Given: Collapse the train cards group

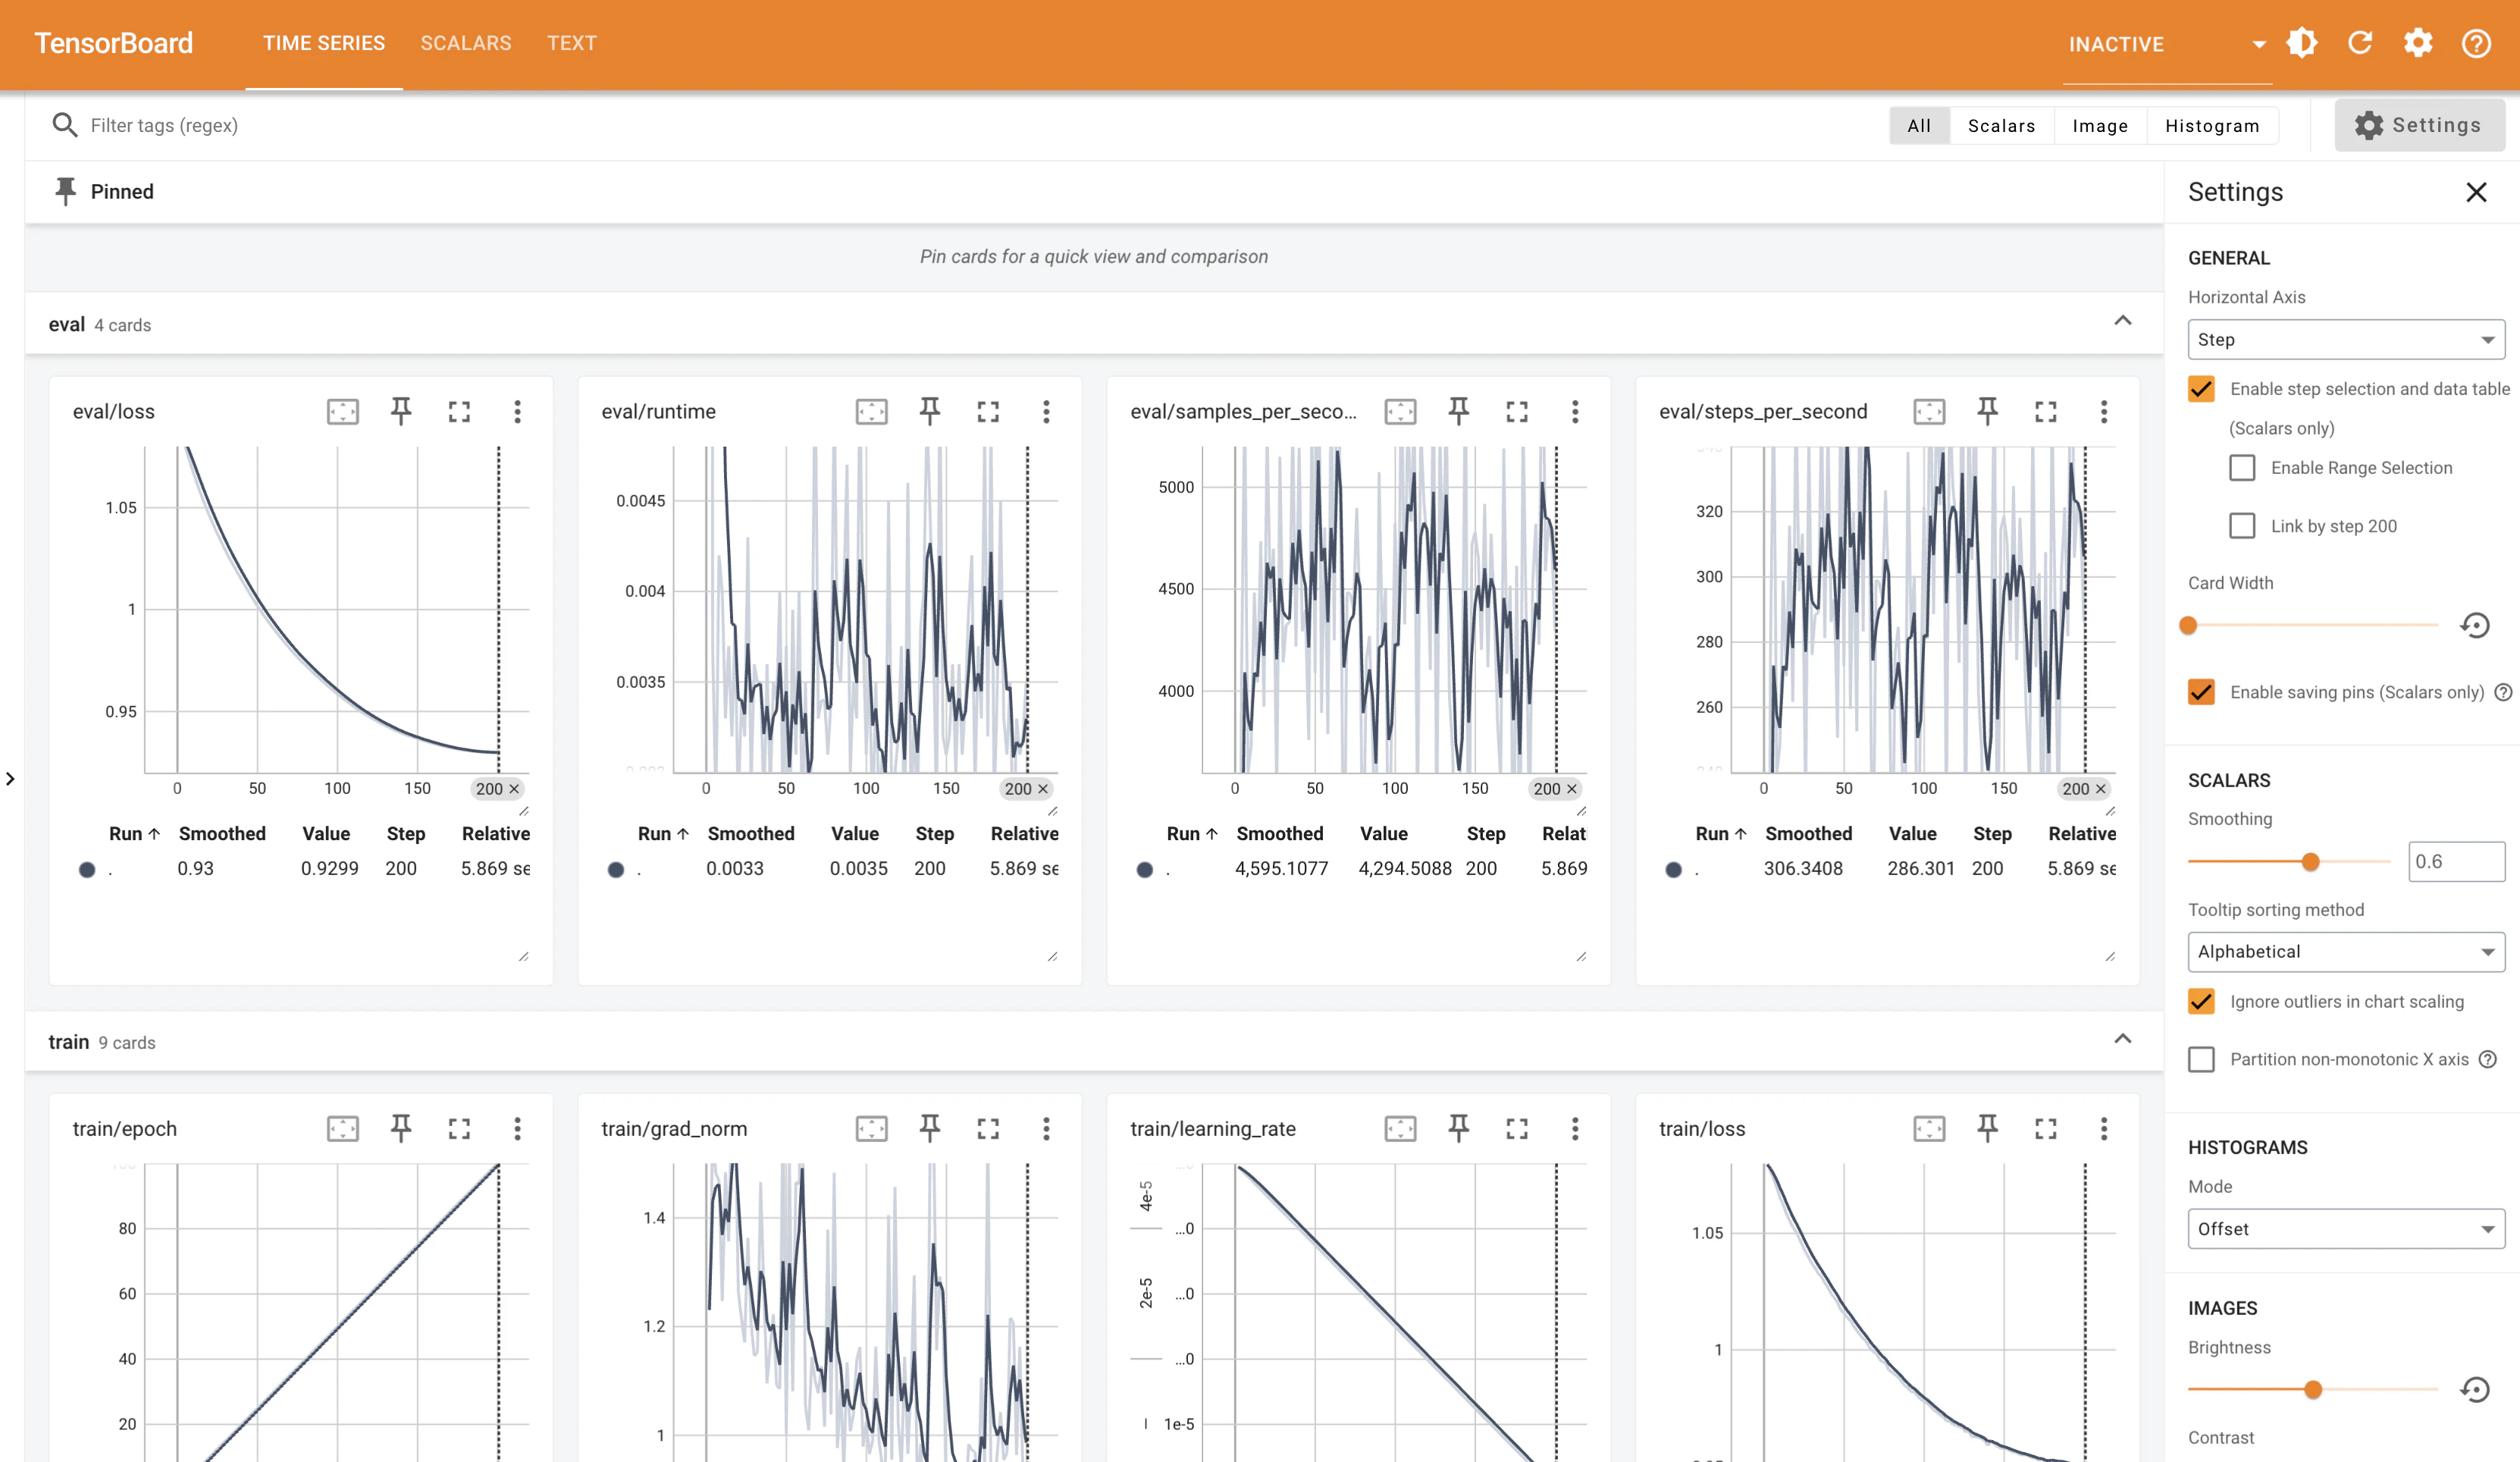Looking at the screenshot, I should (2122, 1039).
